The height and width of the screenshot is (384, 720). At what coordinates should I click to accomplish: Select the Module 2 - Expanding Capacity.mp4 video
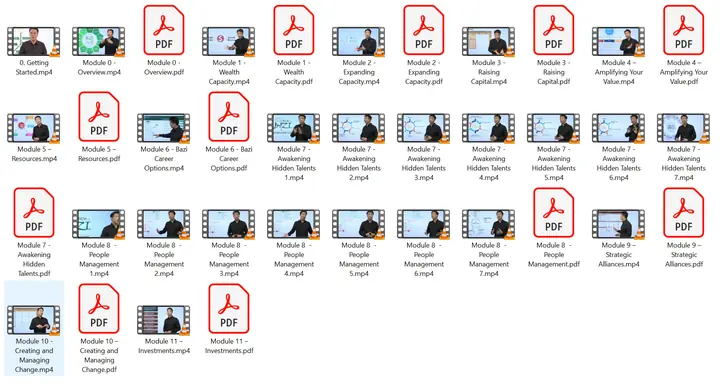pyautogui.click(x=359, y=41)
